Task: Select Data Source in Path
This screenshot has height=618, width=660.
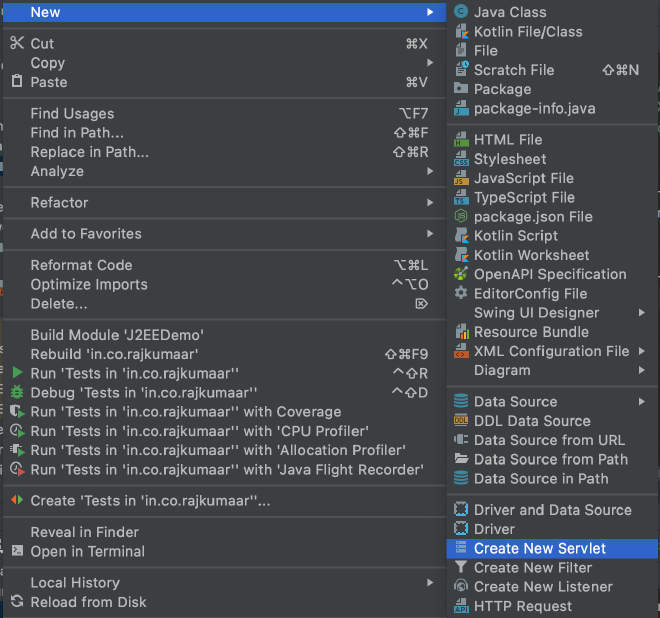Action: (x=552, y=478)
